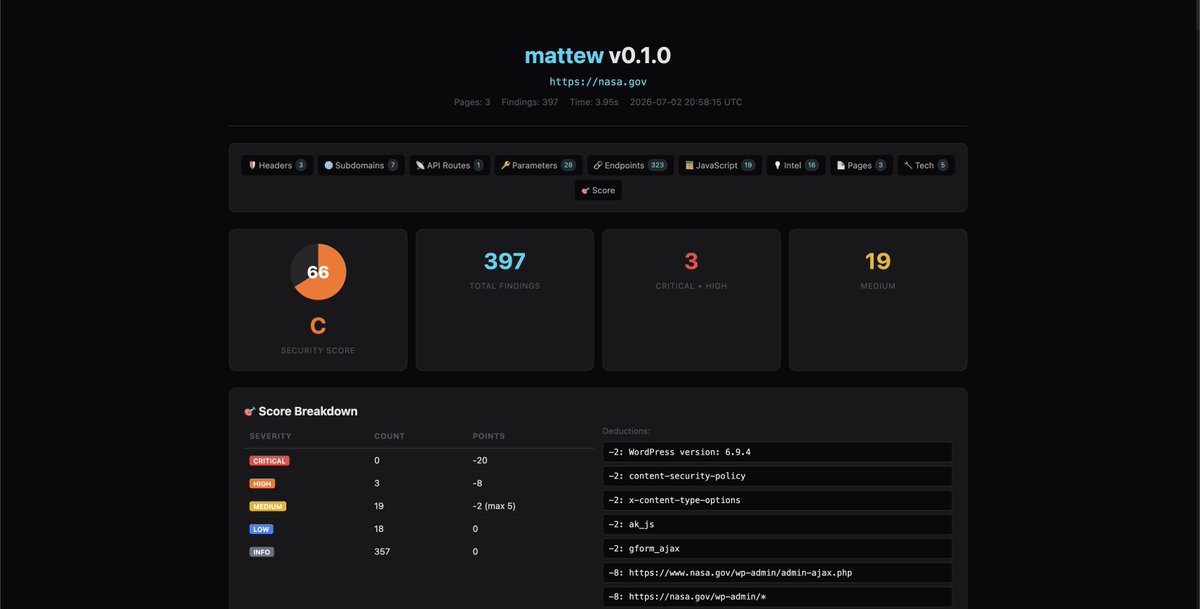Click the "-2 (max 5)" points value
Image resolution: width=1200 pixels, height=609 pixels.
tap(495, 506)
